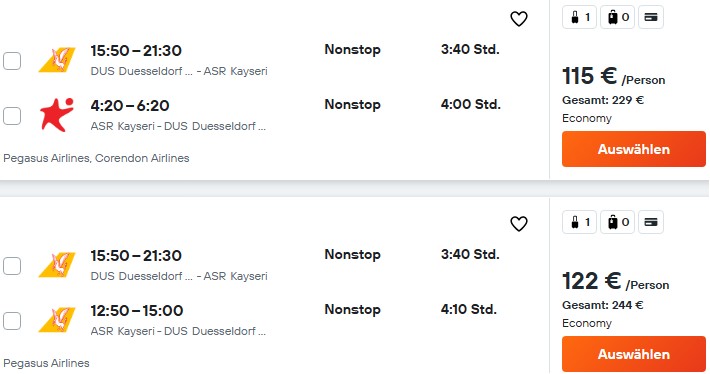Favorite the 122 € flight offer with heart icon
Screen dimensions: 710x374
[x=518, y=224]
